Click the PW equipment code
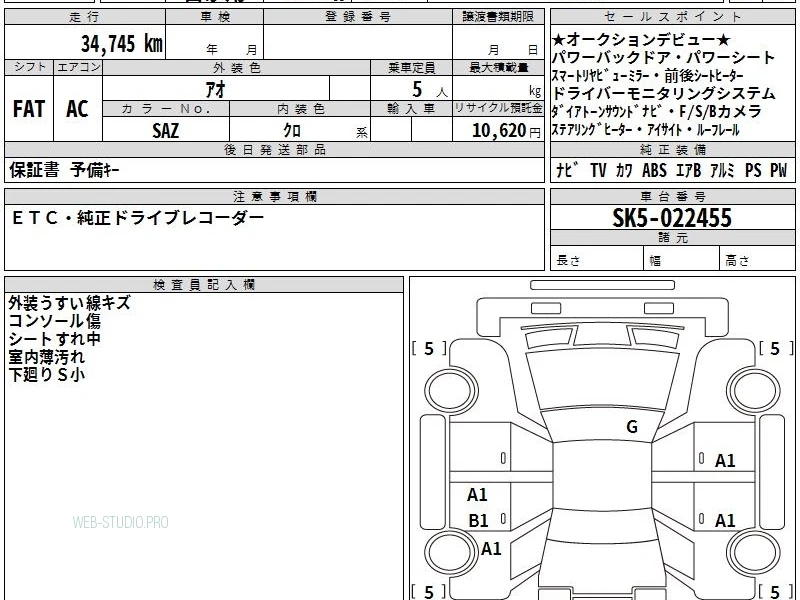 [779, 170]
